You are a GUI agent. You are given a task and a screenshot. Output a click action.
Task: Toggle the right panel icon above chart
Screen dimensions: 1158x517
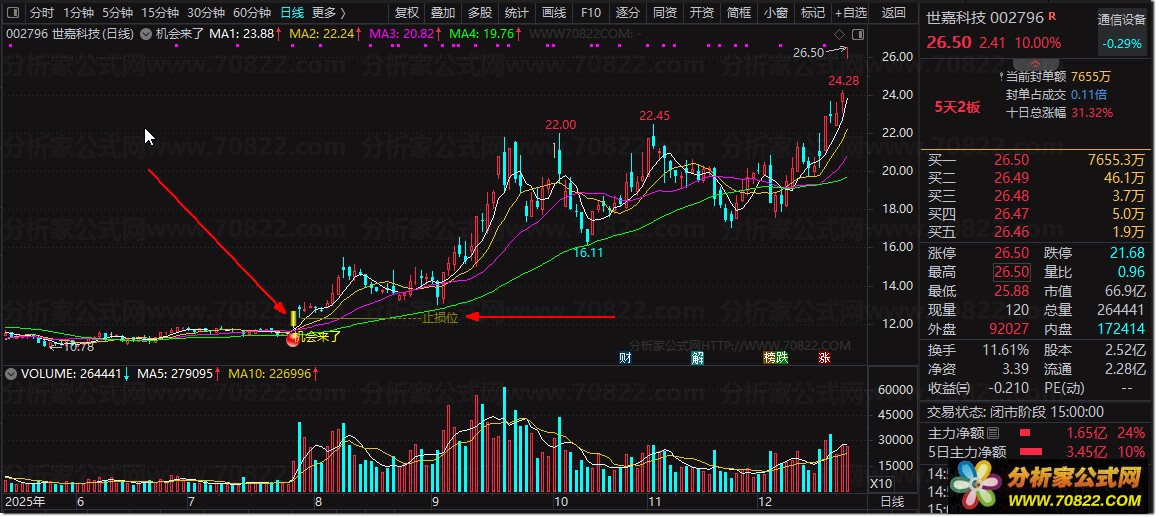click(x=857, y=34)
